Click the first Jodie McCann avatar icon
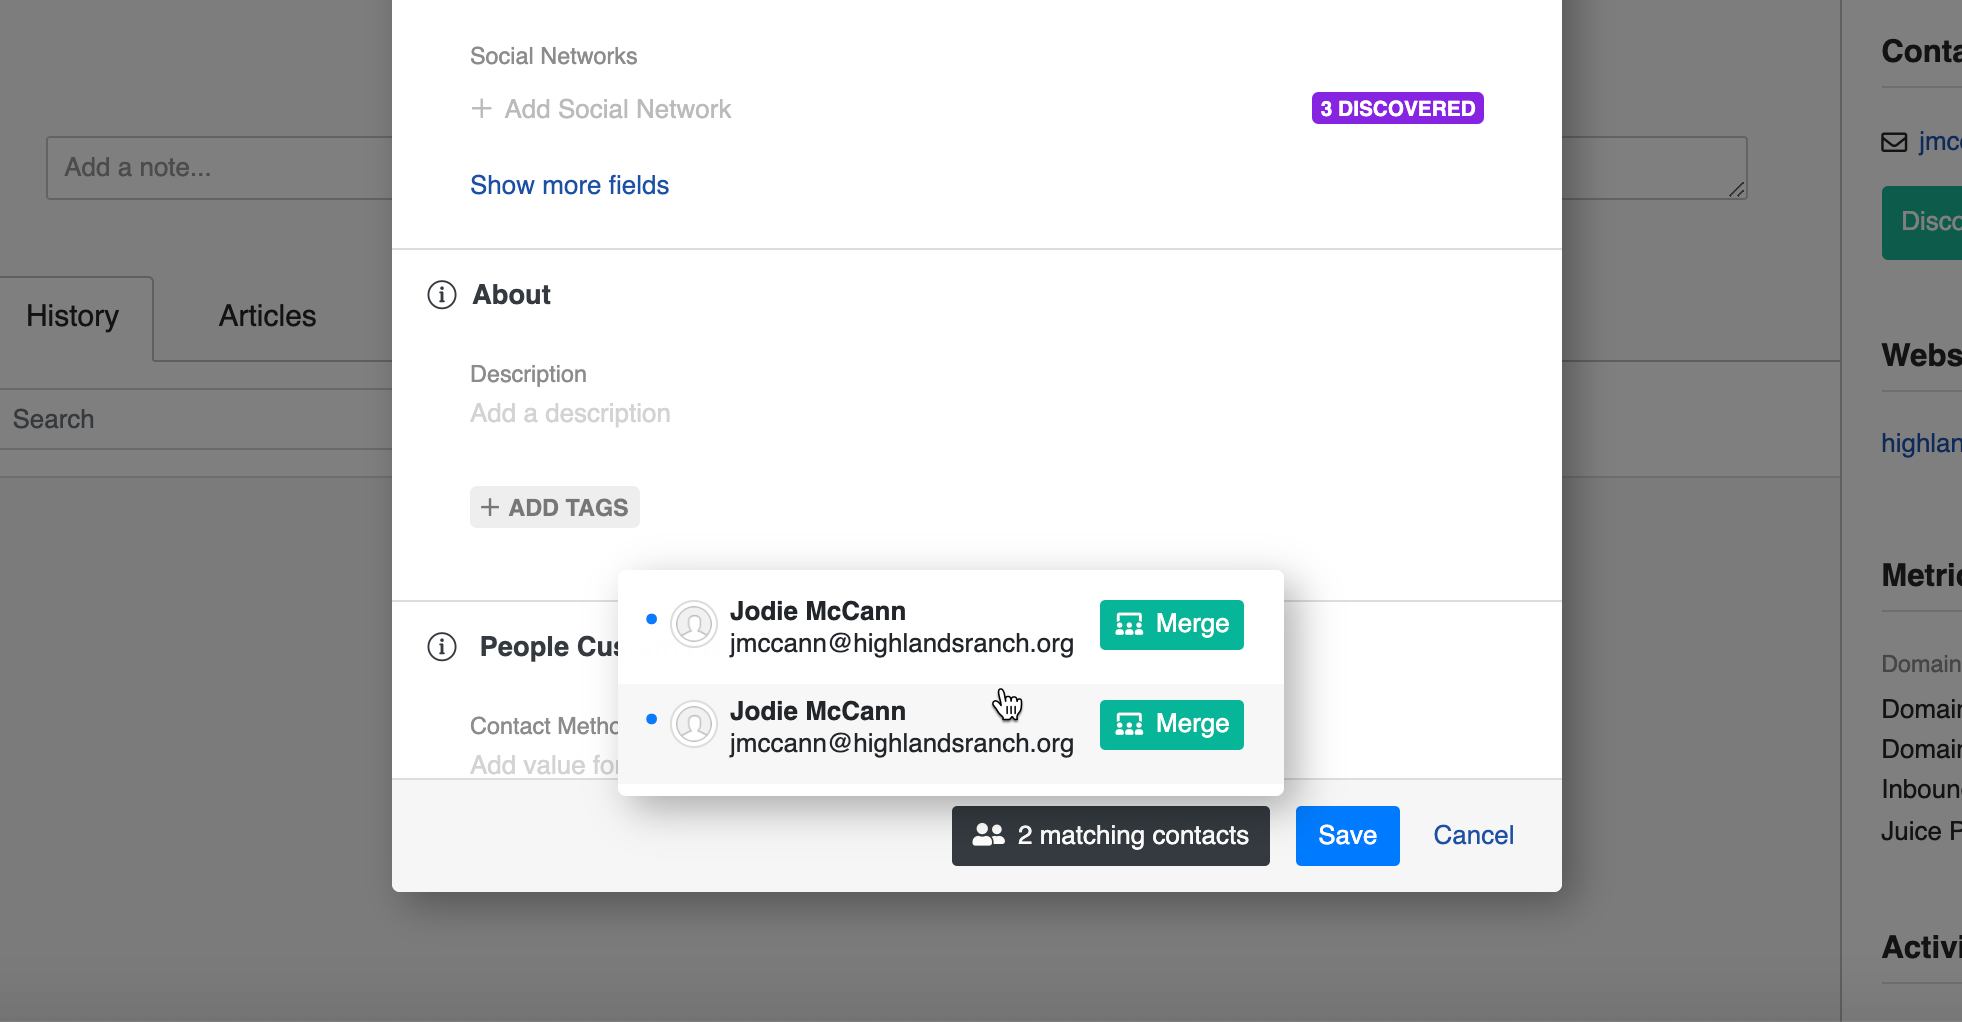The height and width of the screenshot is (1022, 1962). coord(693,625)
